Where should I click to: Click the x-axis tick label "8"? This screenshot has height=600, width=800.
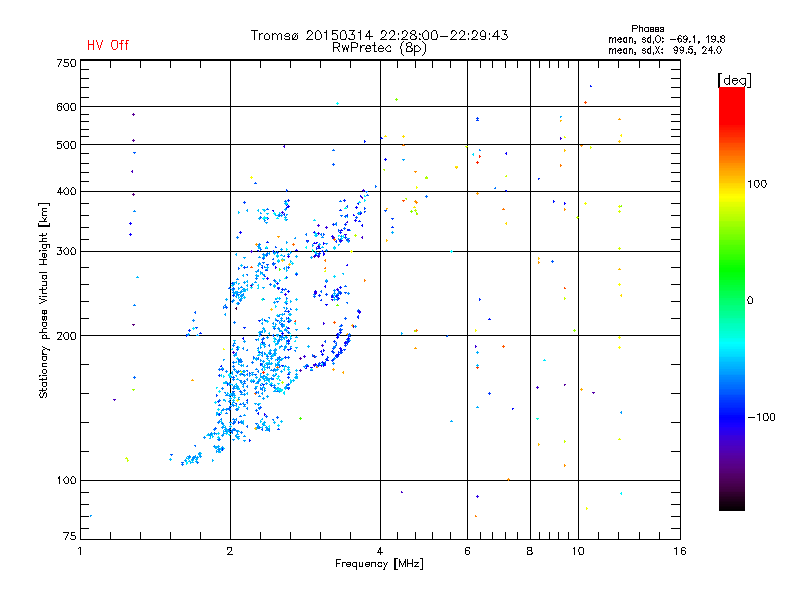click(530, 551)
